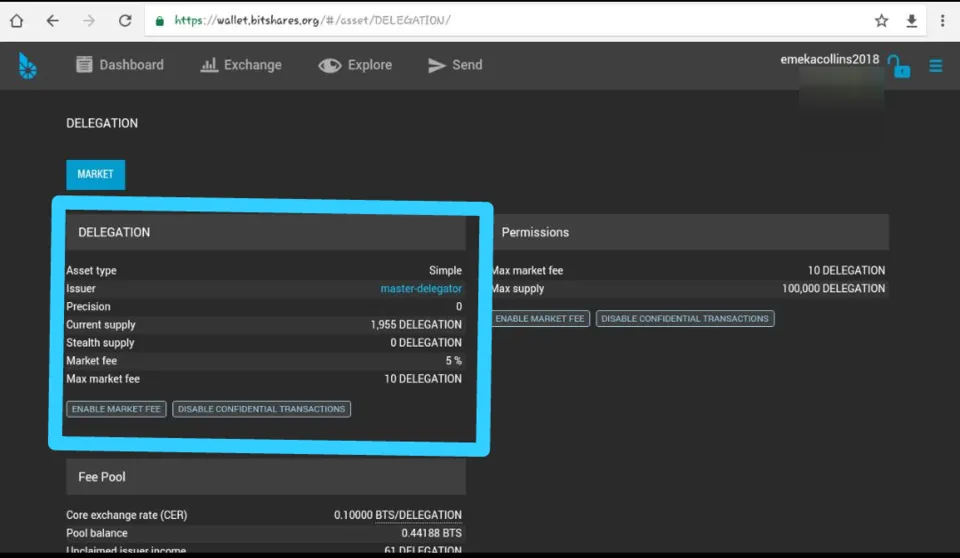
Task: Click the Max supply label under Permissions
Action: coord(518,288)
